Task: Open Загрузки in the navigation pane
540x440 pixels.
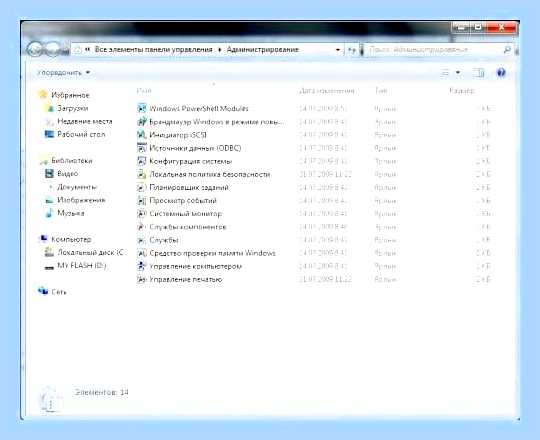Action: click(x=72, y=108)
